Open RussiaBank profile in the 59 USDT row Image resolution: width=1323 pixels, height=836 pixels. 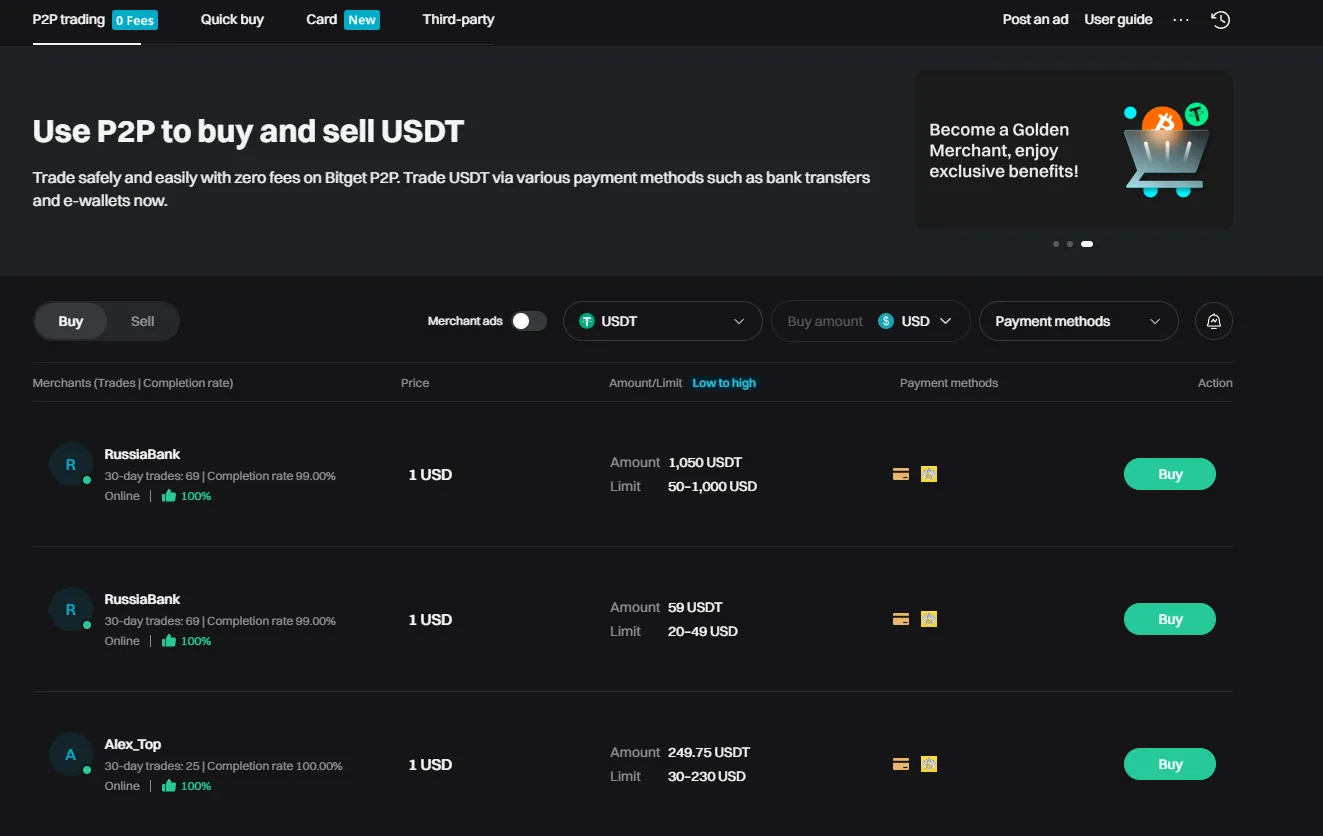(x=142, y=599)
